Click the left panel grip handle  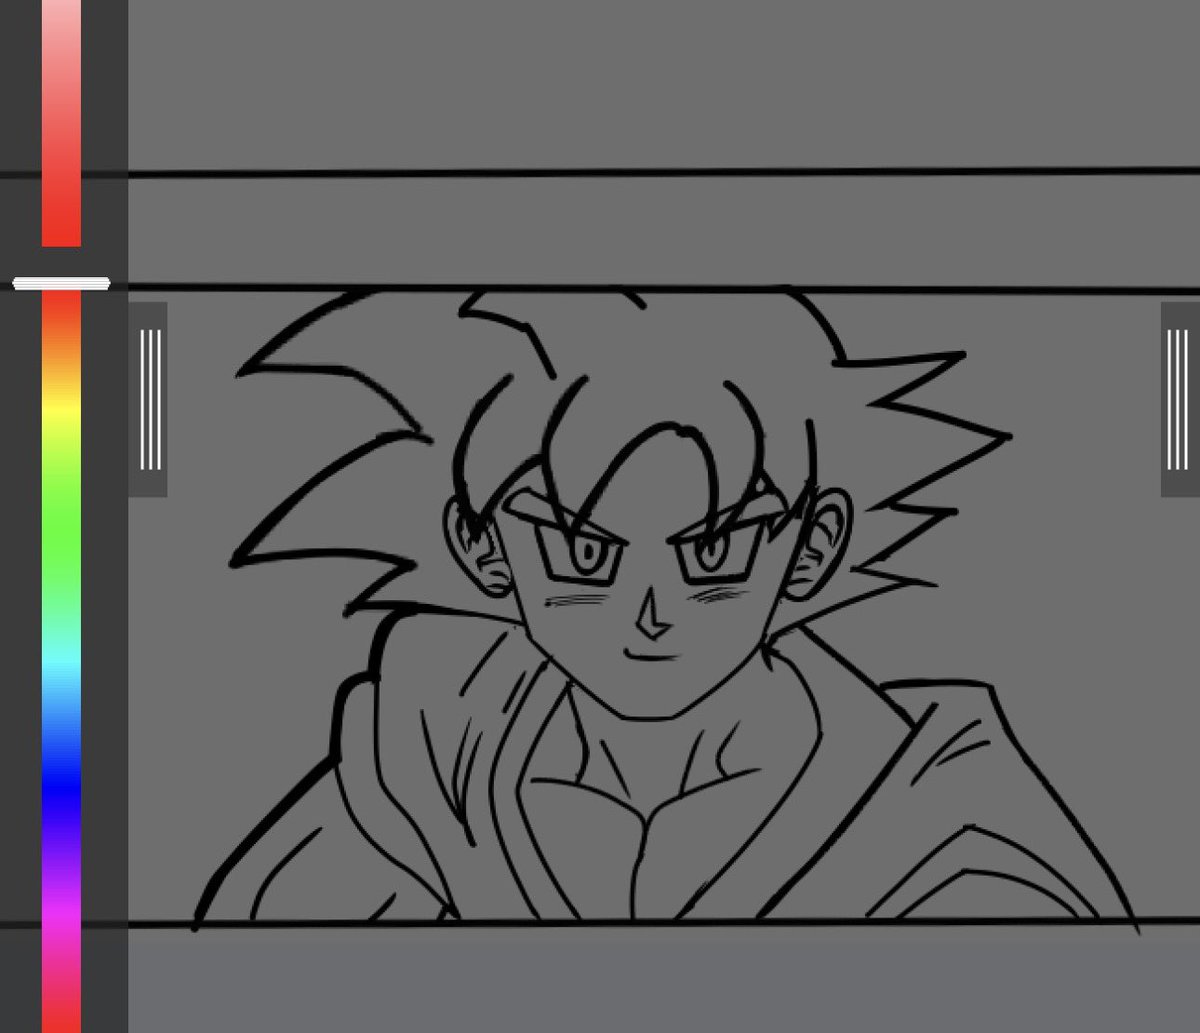coord(148,399)
